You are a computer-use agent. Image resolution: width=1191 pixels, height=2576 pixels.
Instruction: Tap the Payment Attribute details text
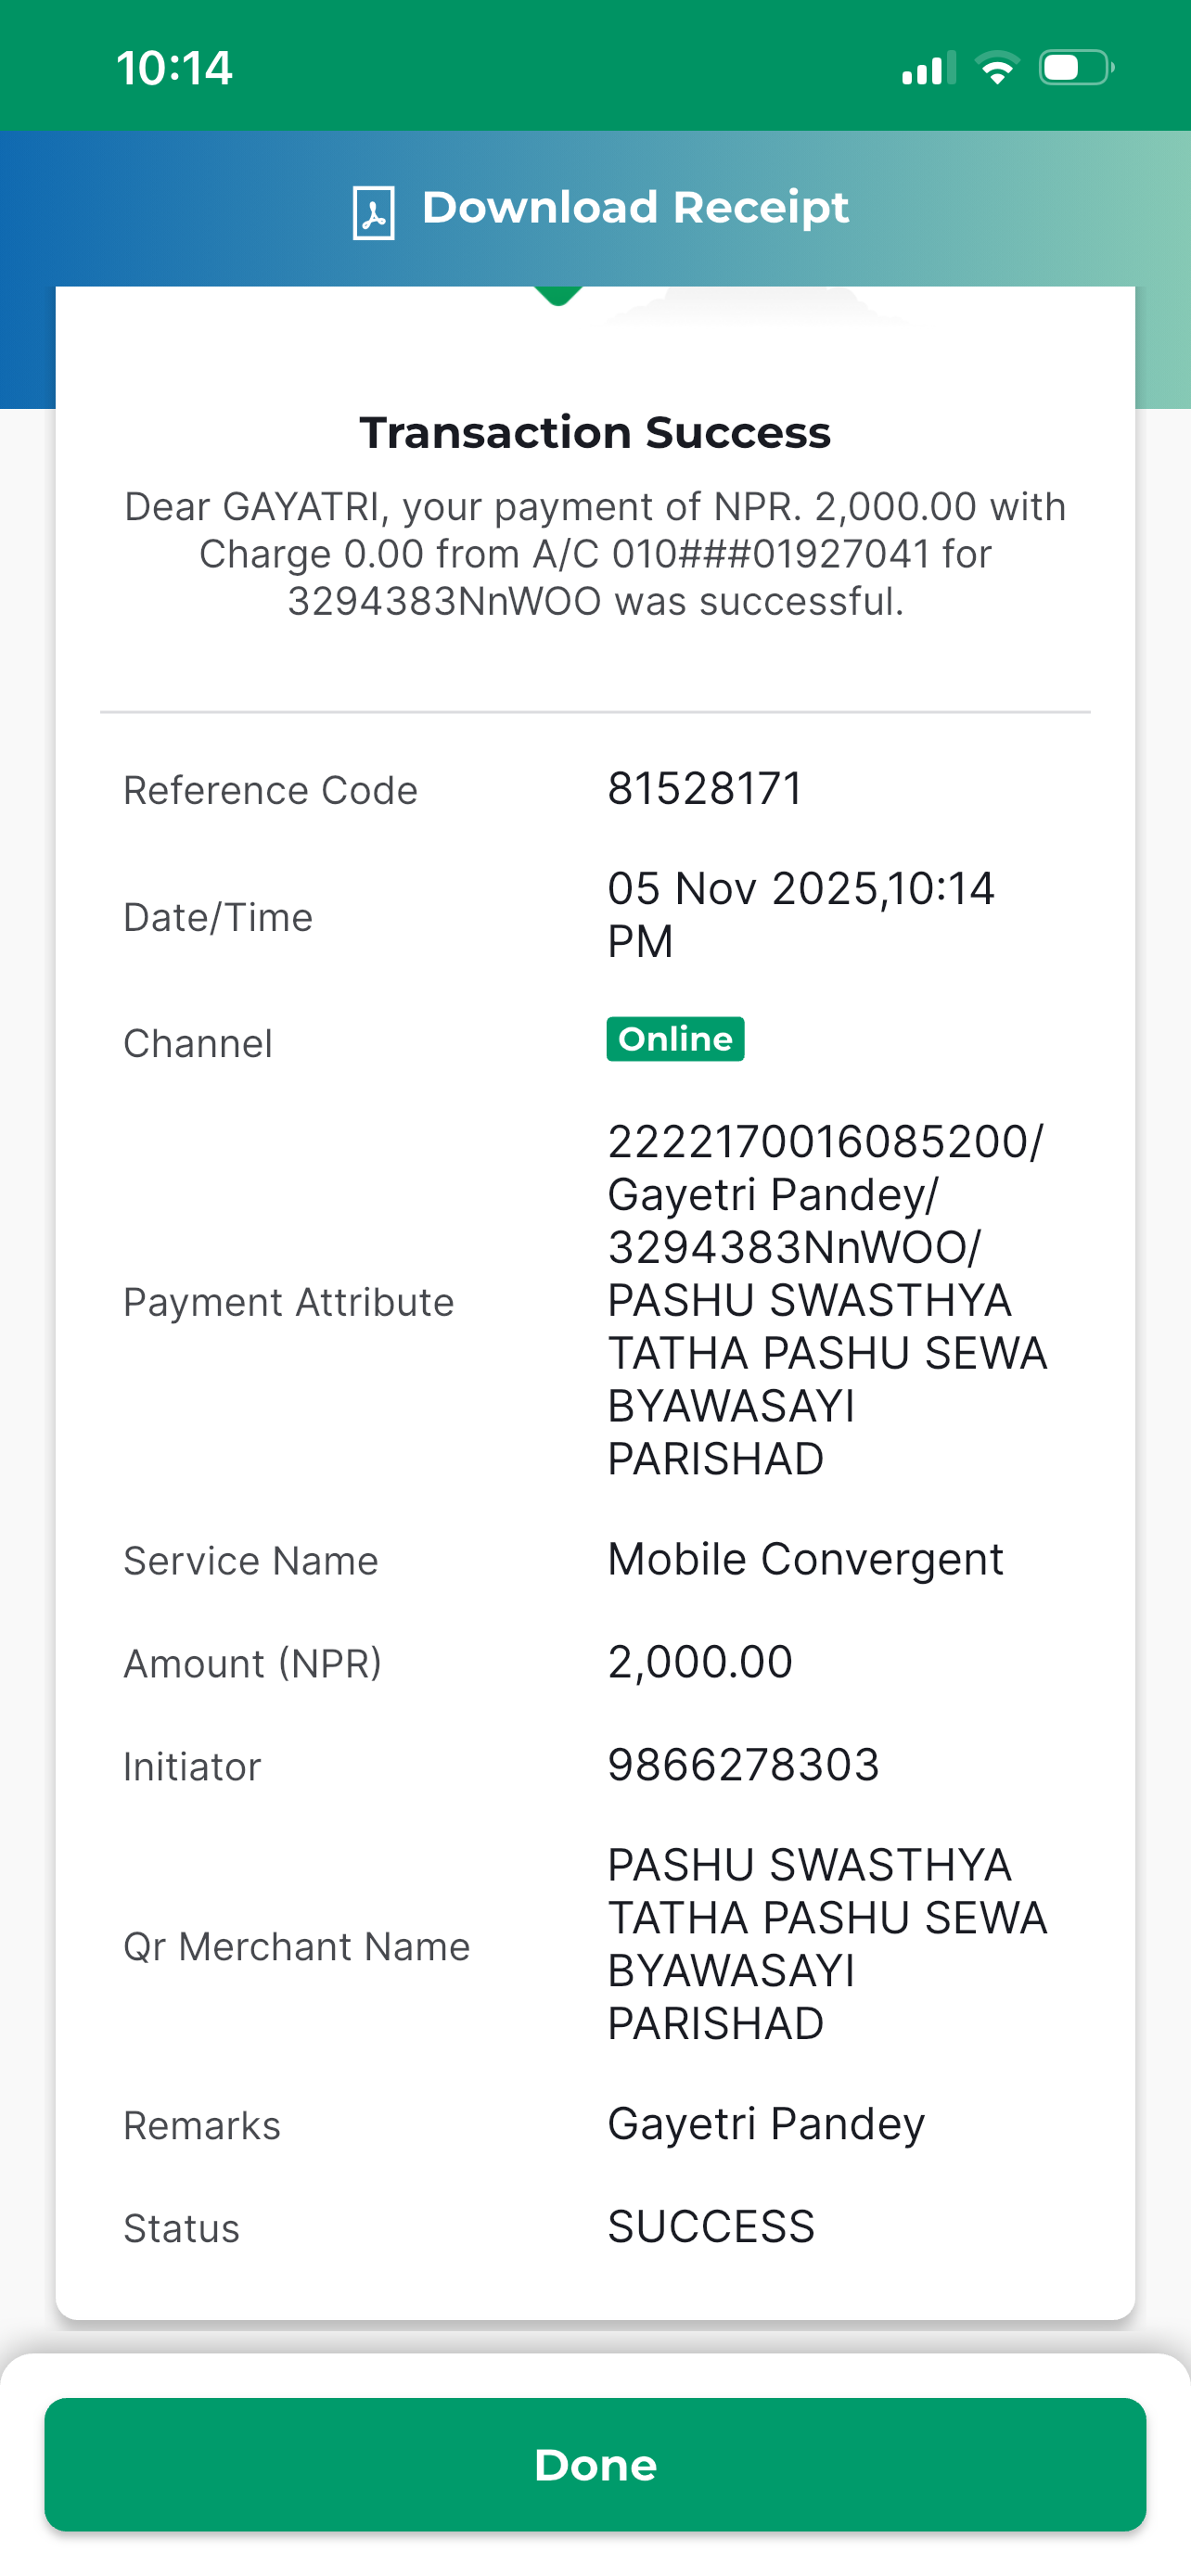tap(827, 1300)
